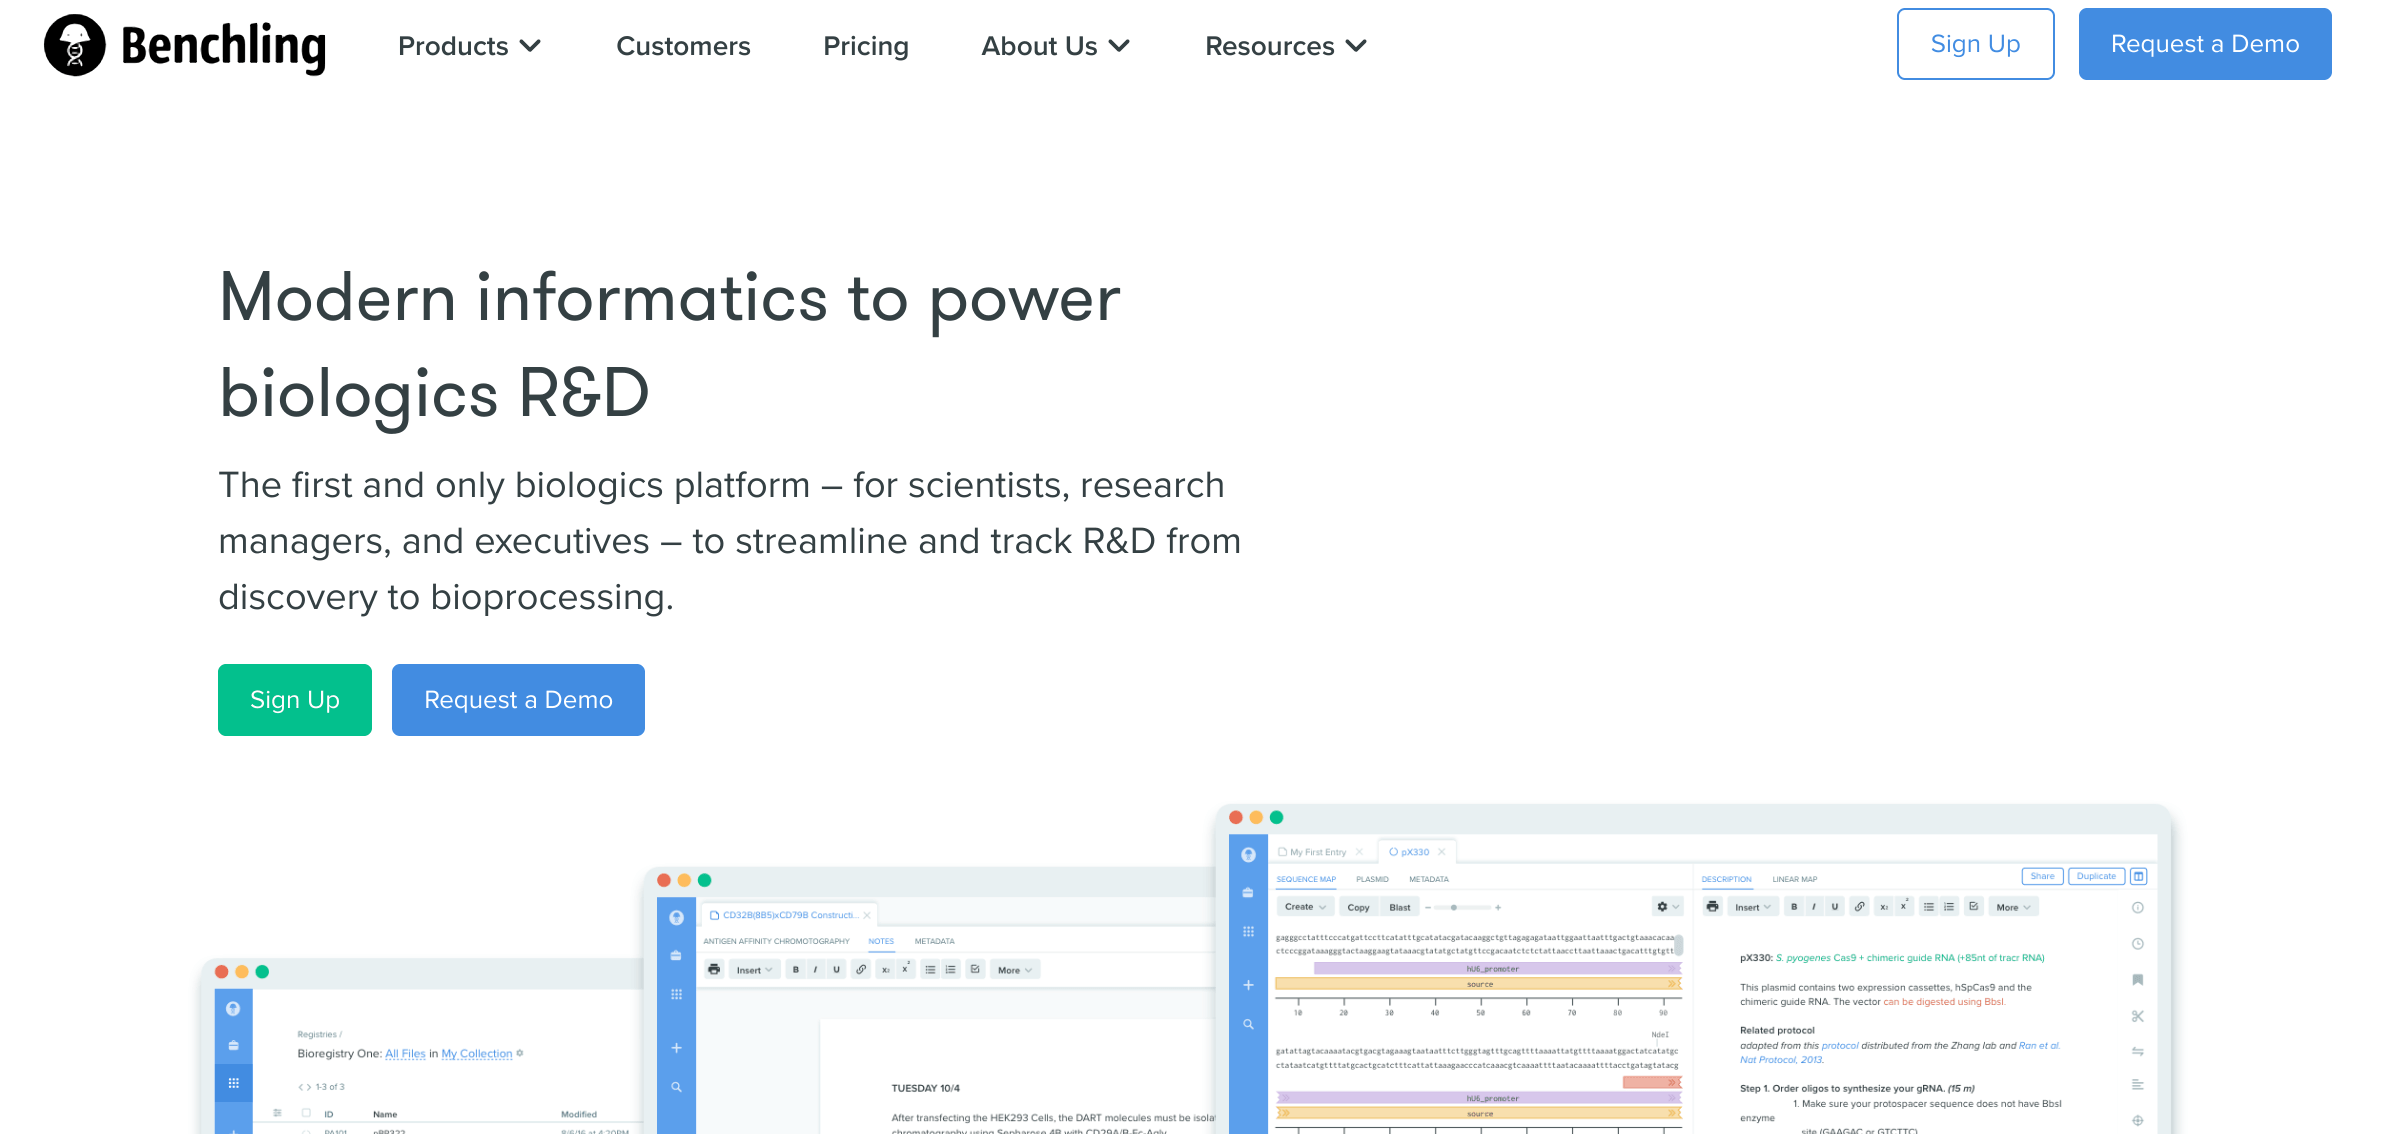Expand the About Us menu
2388x1134 pixels.
point(1055,46)
